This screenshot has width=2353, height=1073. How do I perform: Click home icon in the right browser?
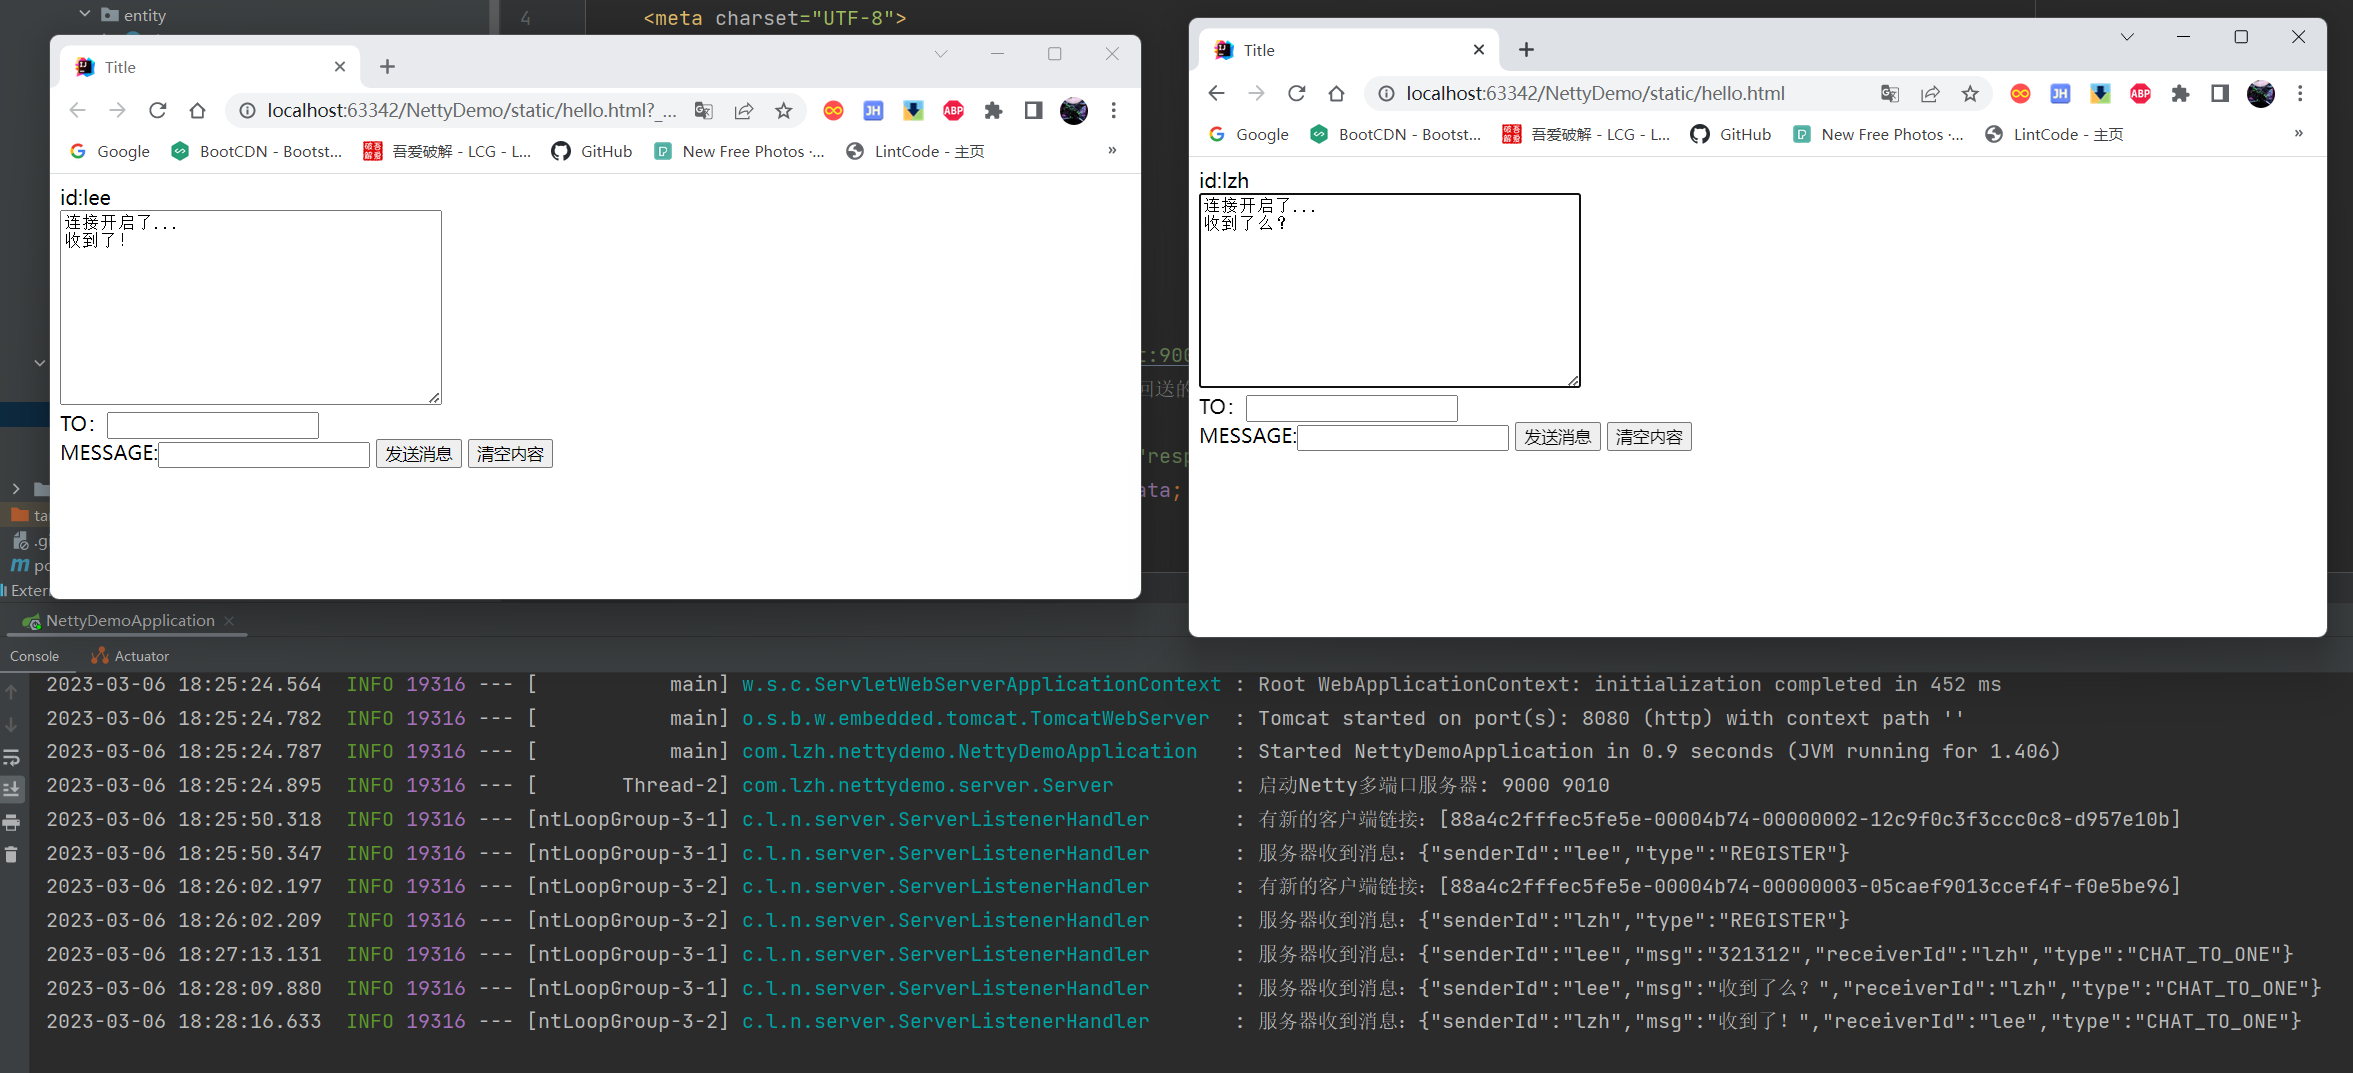point(1336,93)
